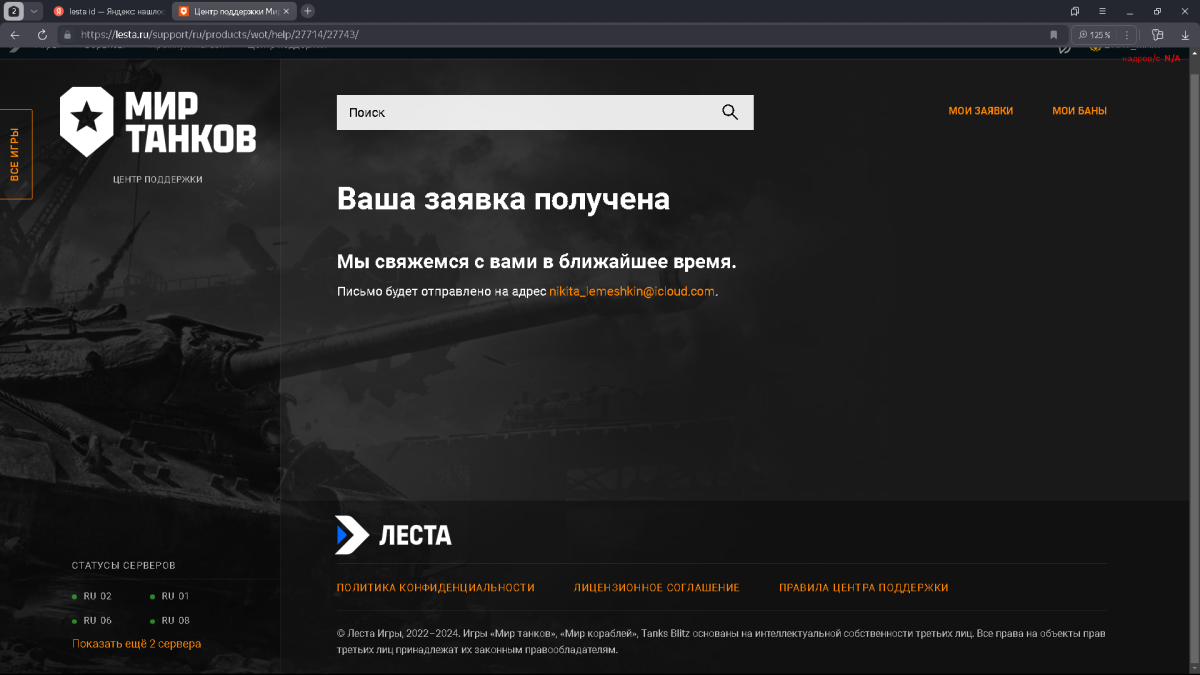This screenshot has height=675, width=1200.
Task: Click the 125% zoom indicator
Action: (1094, 34)
